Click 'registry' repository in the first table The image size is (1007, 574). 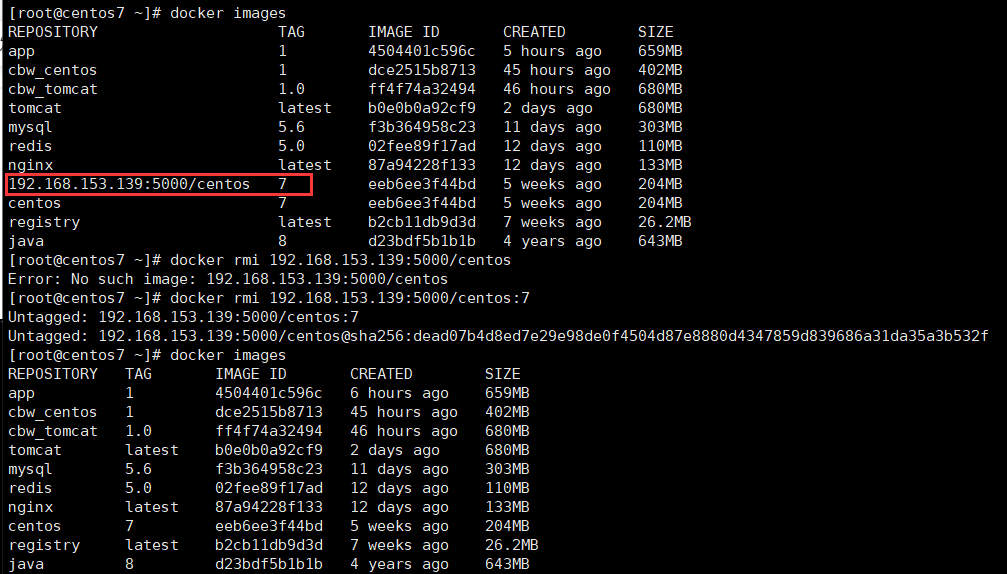(x=44, y=222)
